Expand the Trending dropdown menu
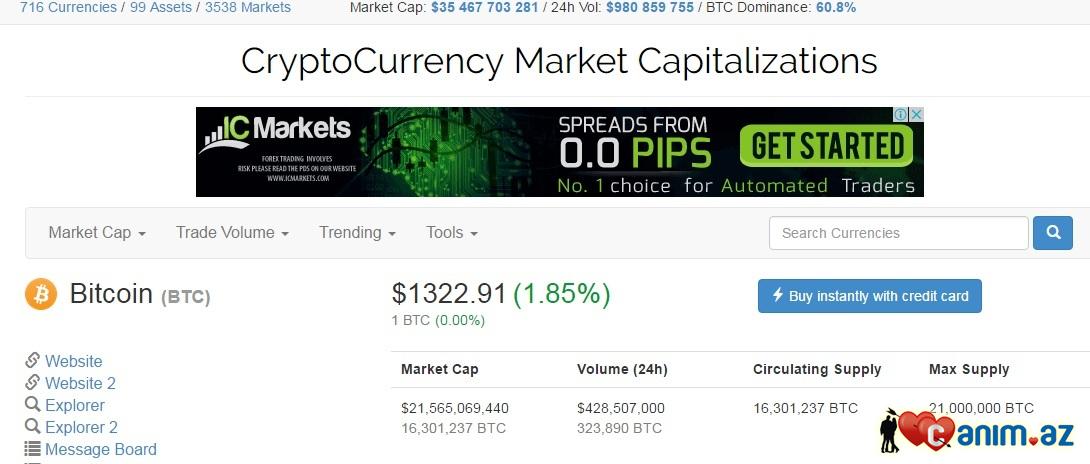Screen dimensions: 1090x464 tap(357, 233)
